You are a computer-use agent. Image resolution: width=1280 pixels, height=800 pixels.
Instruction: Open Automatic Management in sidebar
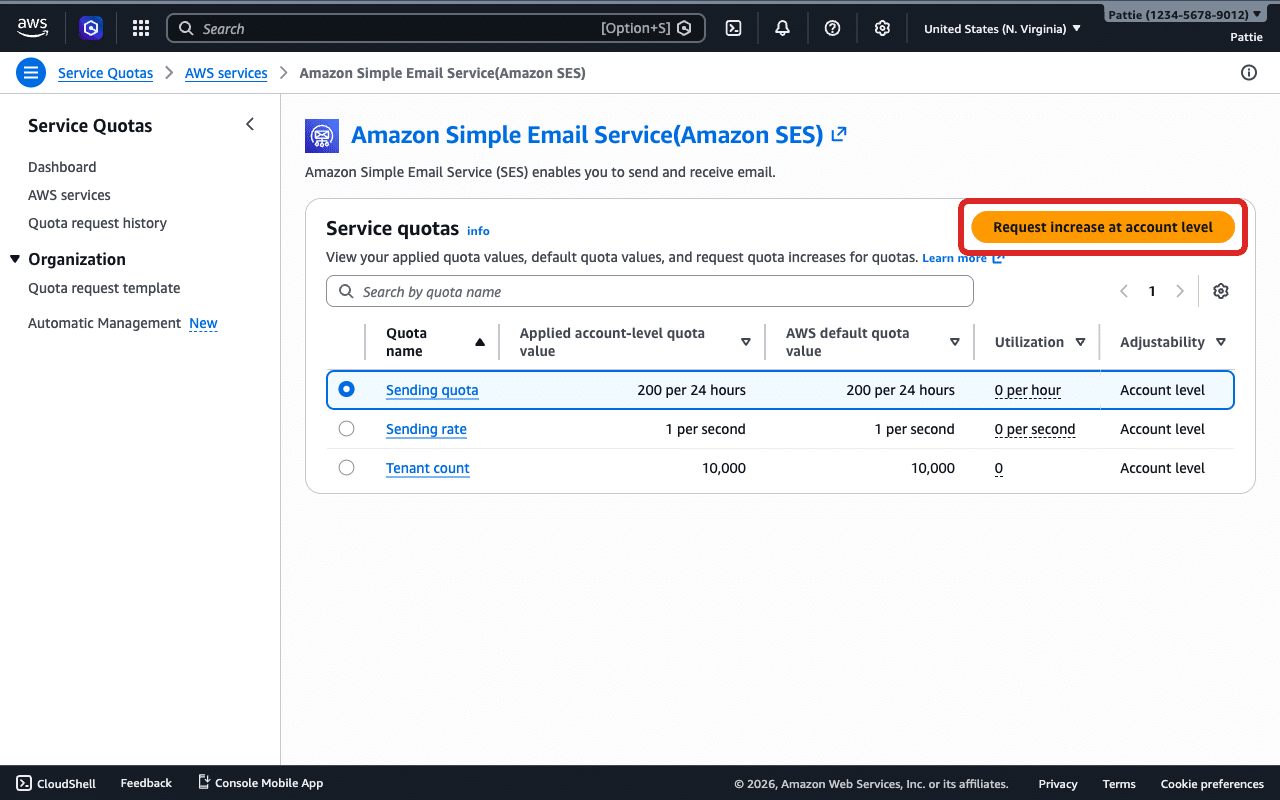(104, 323)
